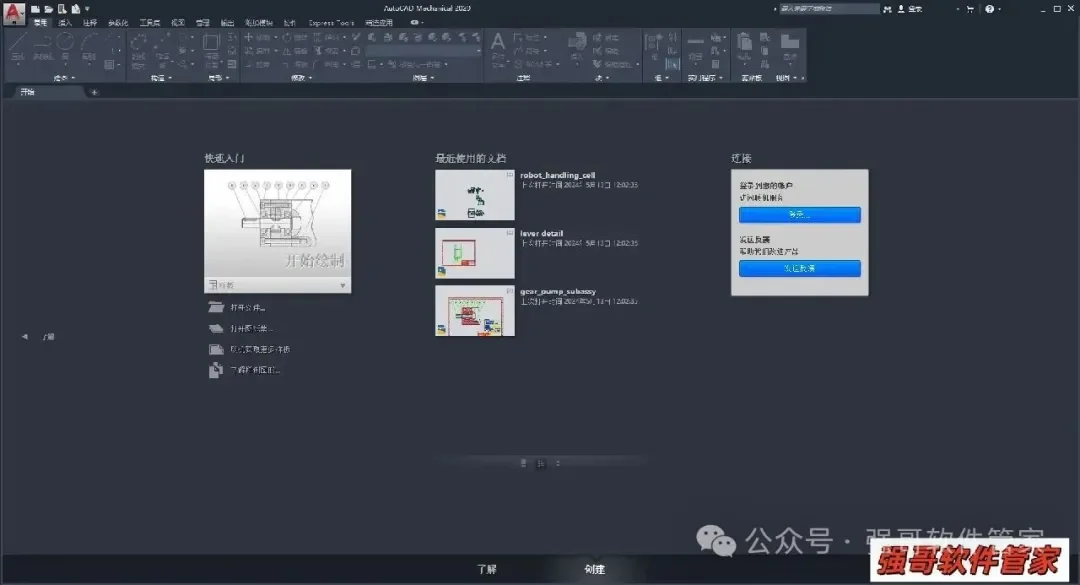Click the plus icon to add a new drawing tab
The height and width of the screenshot is (585, 1080).
coord(94,92)
